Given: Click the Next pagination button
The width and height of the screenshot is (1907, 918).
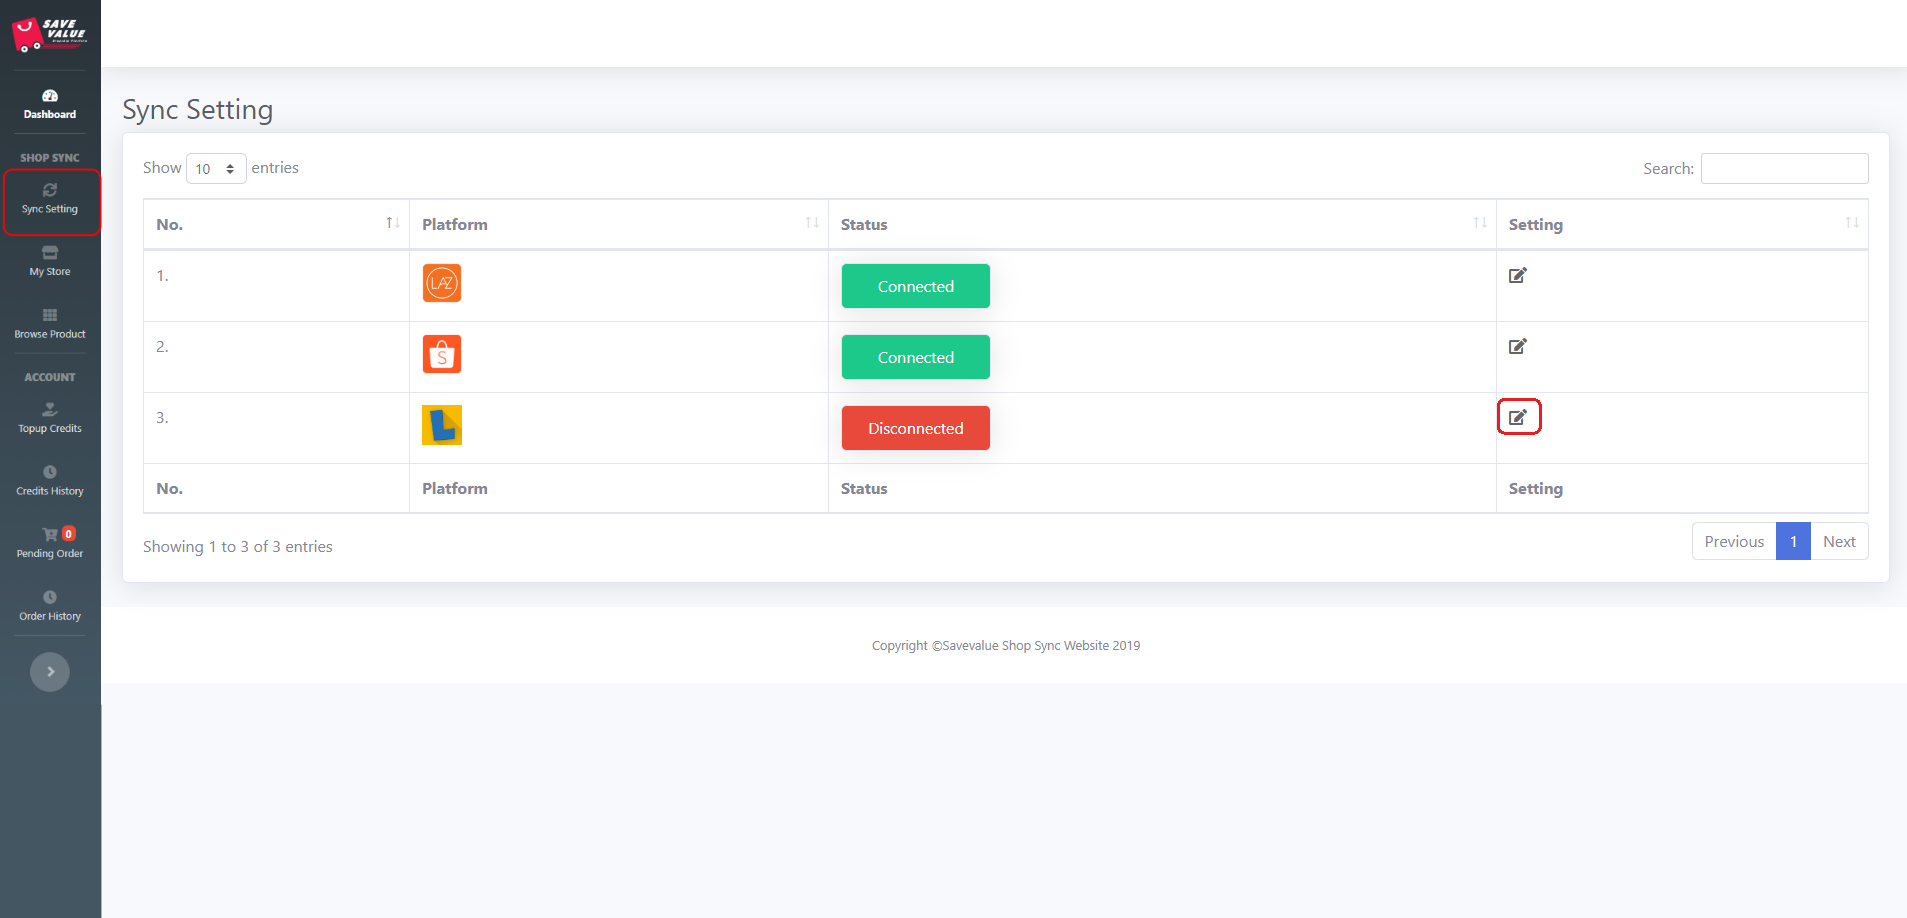Looking at the screenshot, I should click(x=1838, y=542).
